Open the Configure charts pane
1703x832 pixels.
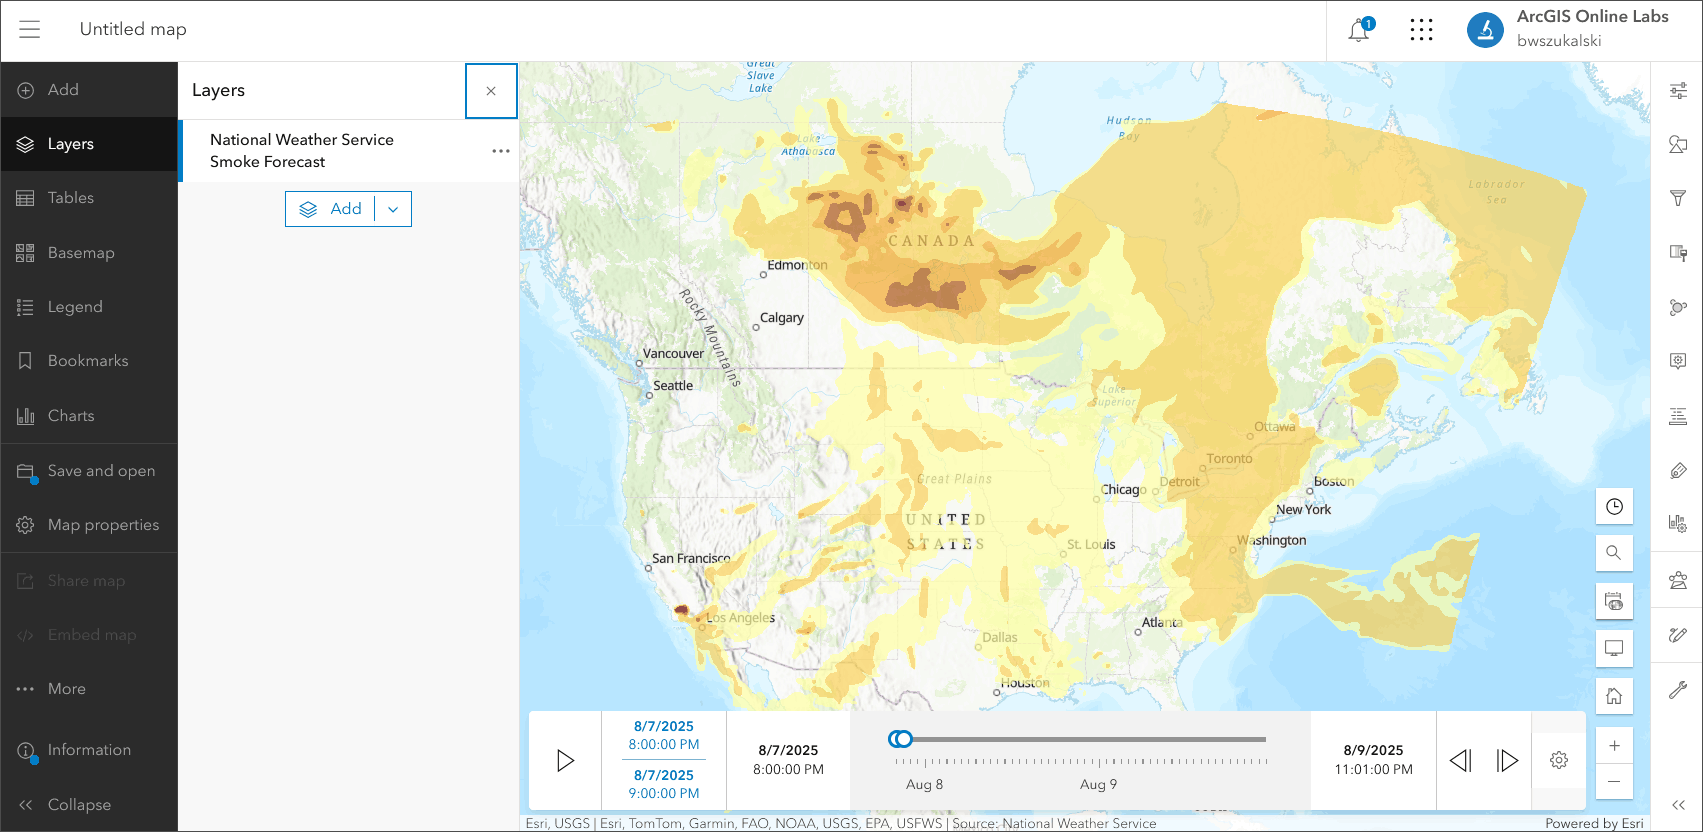[x=1678, y=524]
